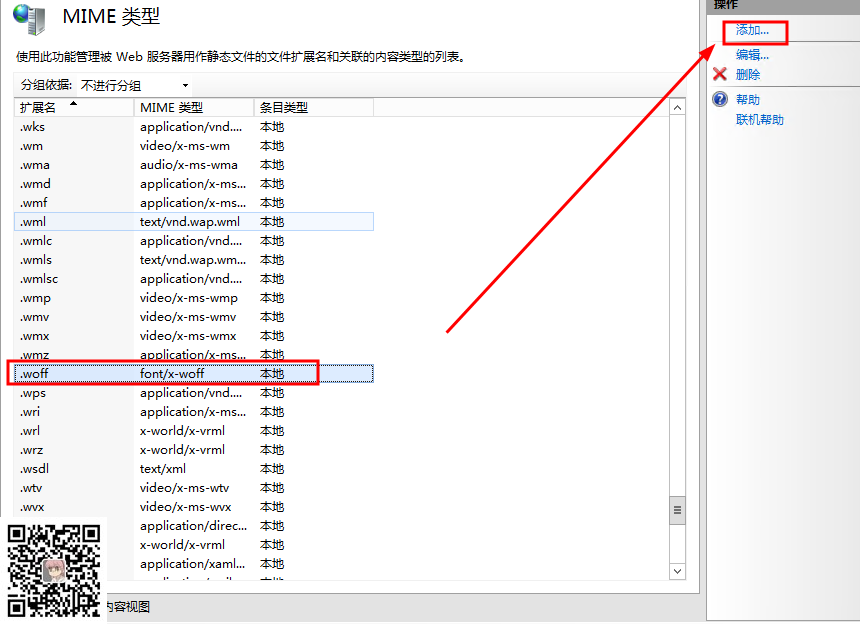
Task: Click the QR code image
Action: coord(55,569)
